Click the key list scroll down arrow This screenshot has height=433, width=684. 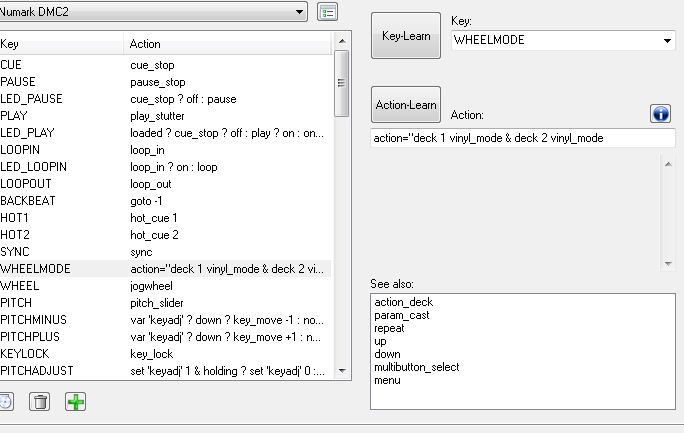coord(342,371)
